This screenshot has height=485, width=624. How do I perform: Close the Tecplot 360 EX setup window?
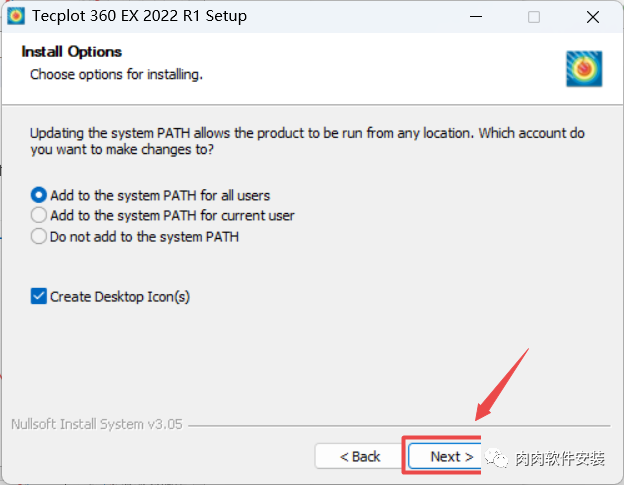[x=593, y=17]
